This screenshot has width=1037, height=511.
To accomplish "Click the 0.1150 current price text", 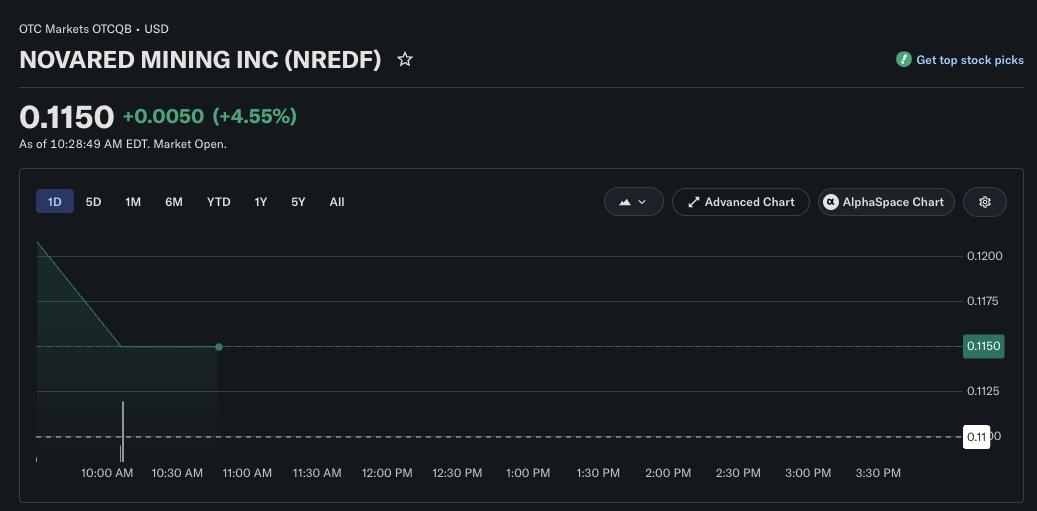I will coord(67,117).
